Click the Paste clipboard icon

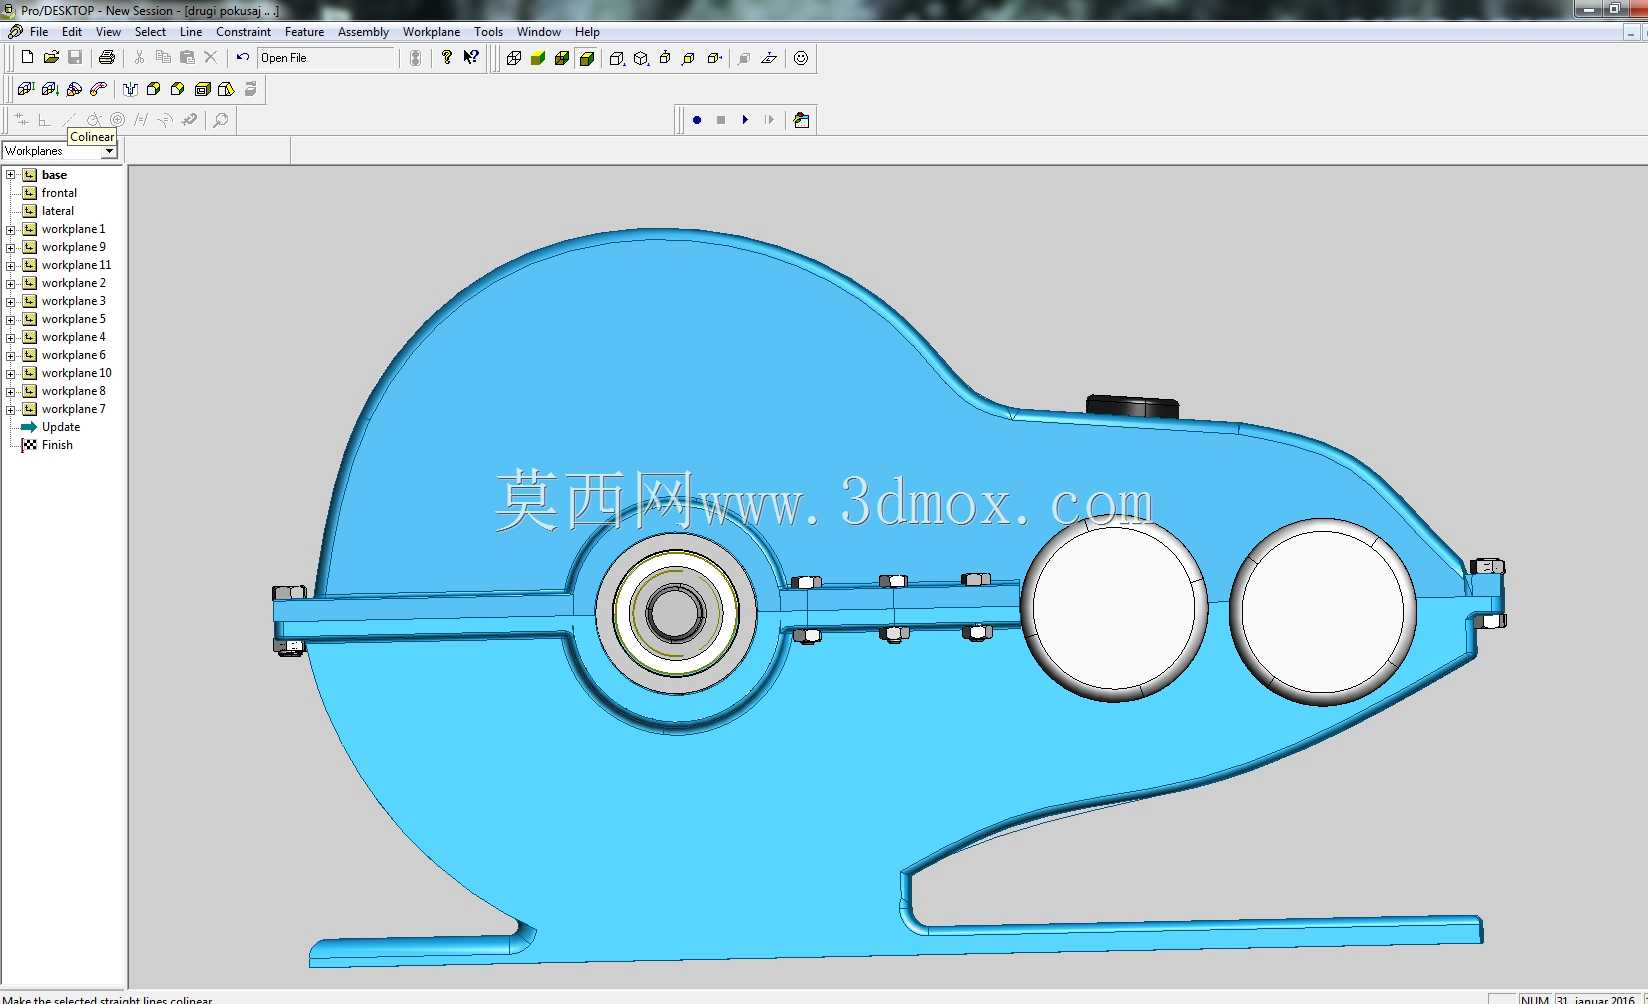click(187, 58)
